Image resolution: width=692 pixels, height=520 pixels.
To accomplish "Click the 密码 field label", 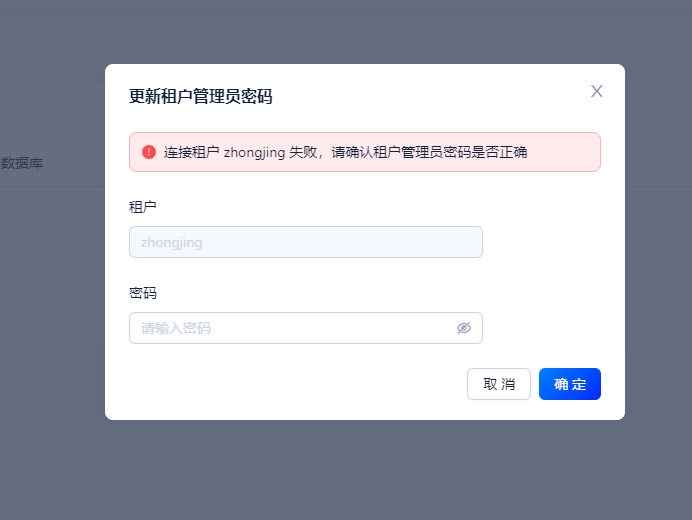I will coord(143,293).
